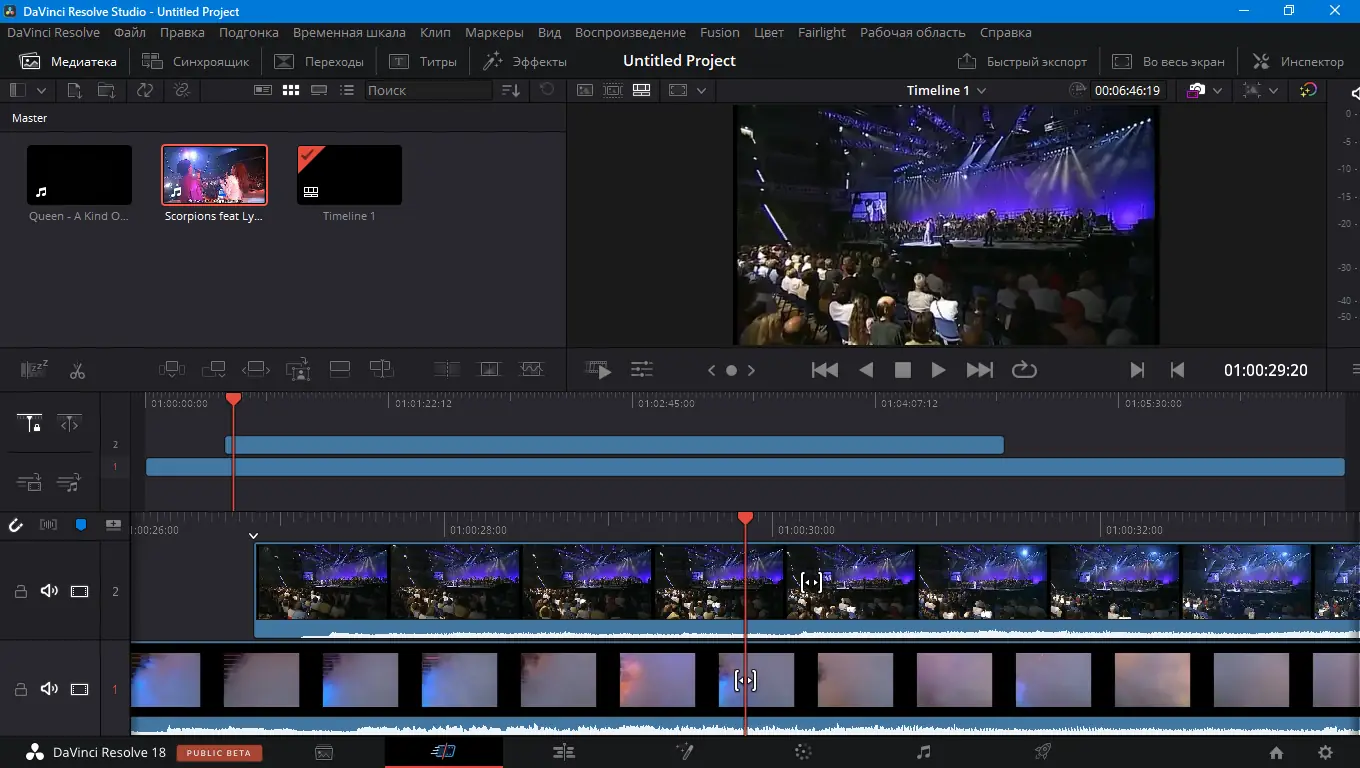Lock track 2
1360x768 pixels.
tap(19, 591)
